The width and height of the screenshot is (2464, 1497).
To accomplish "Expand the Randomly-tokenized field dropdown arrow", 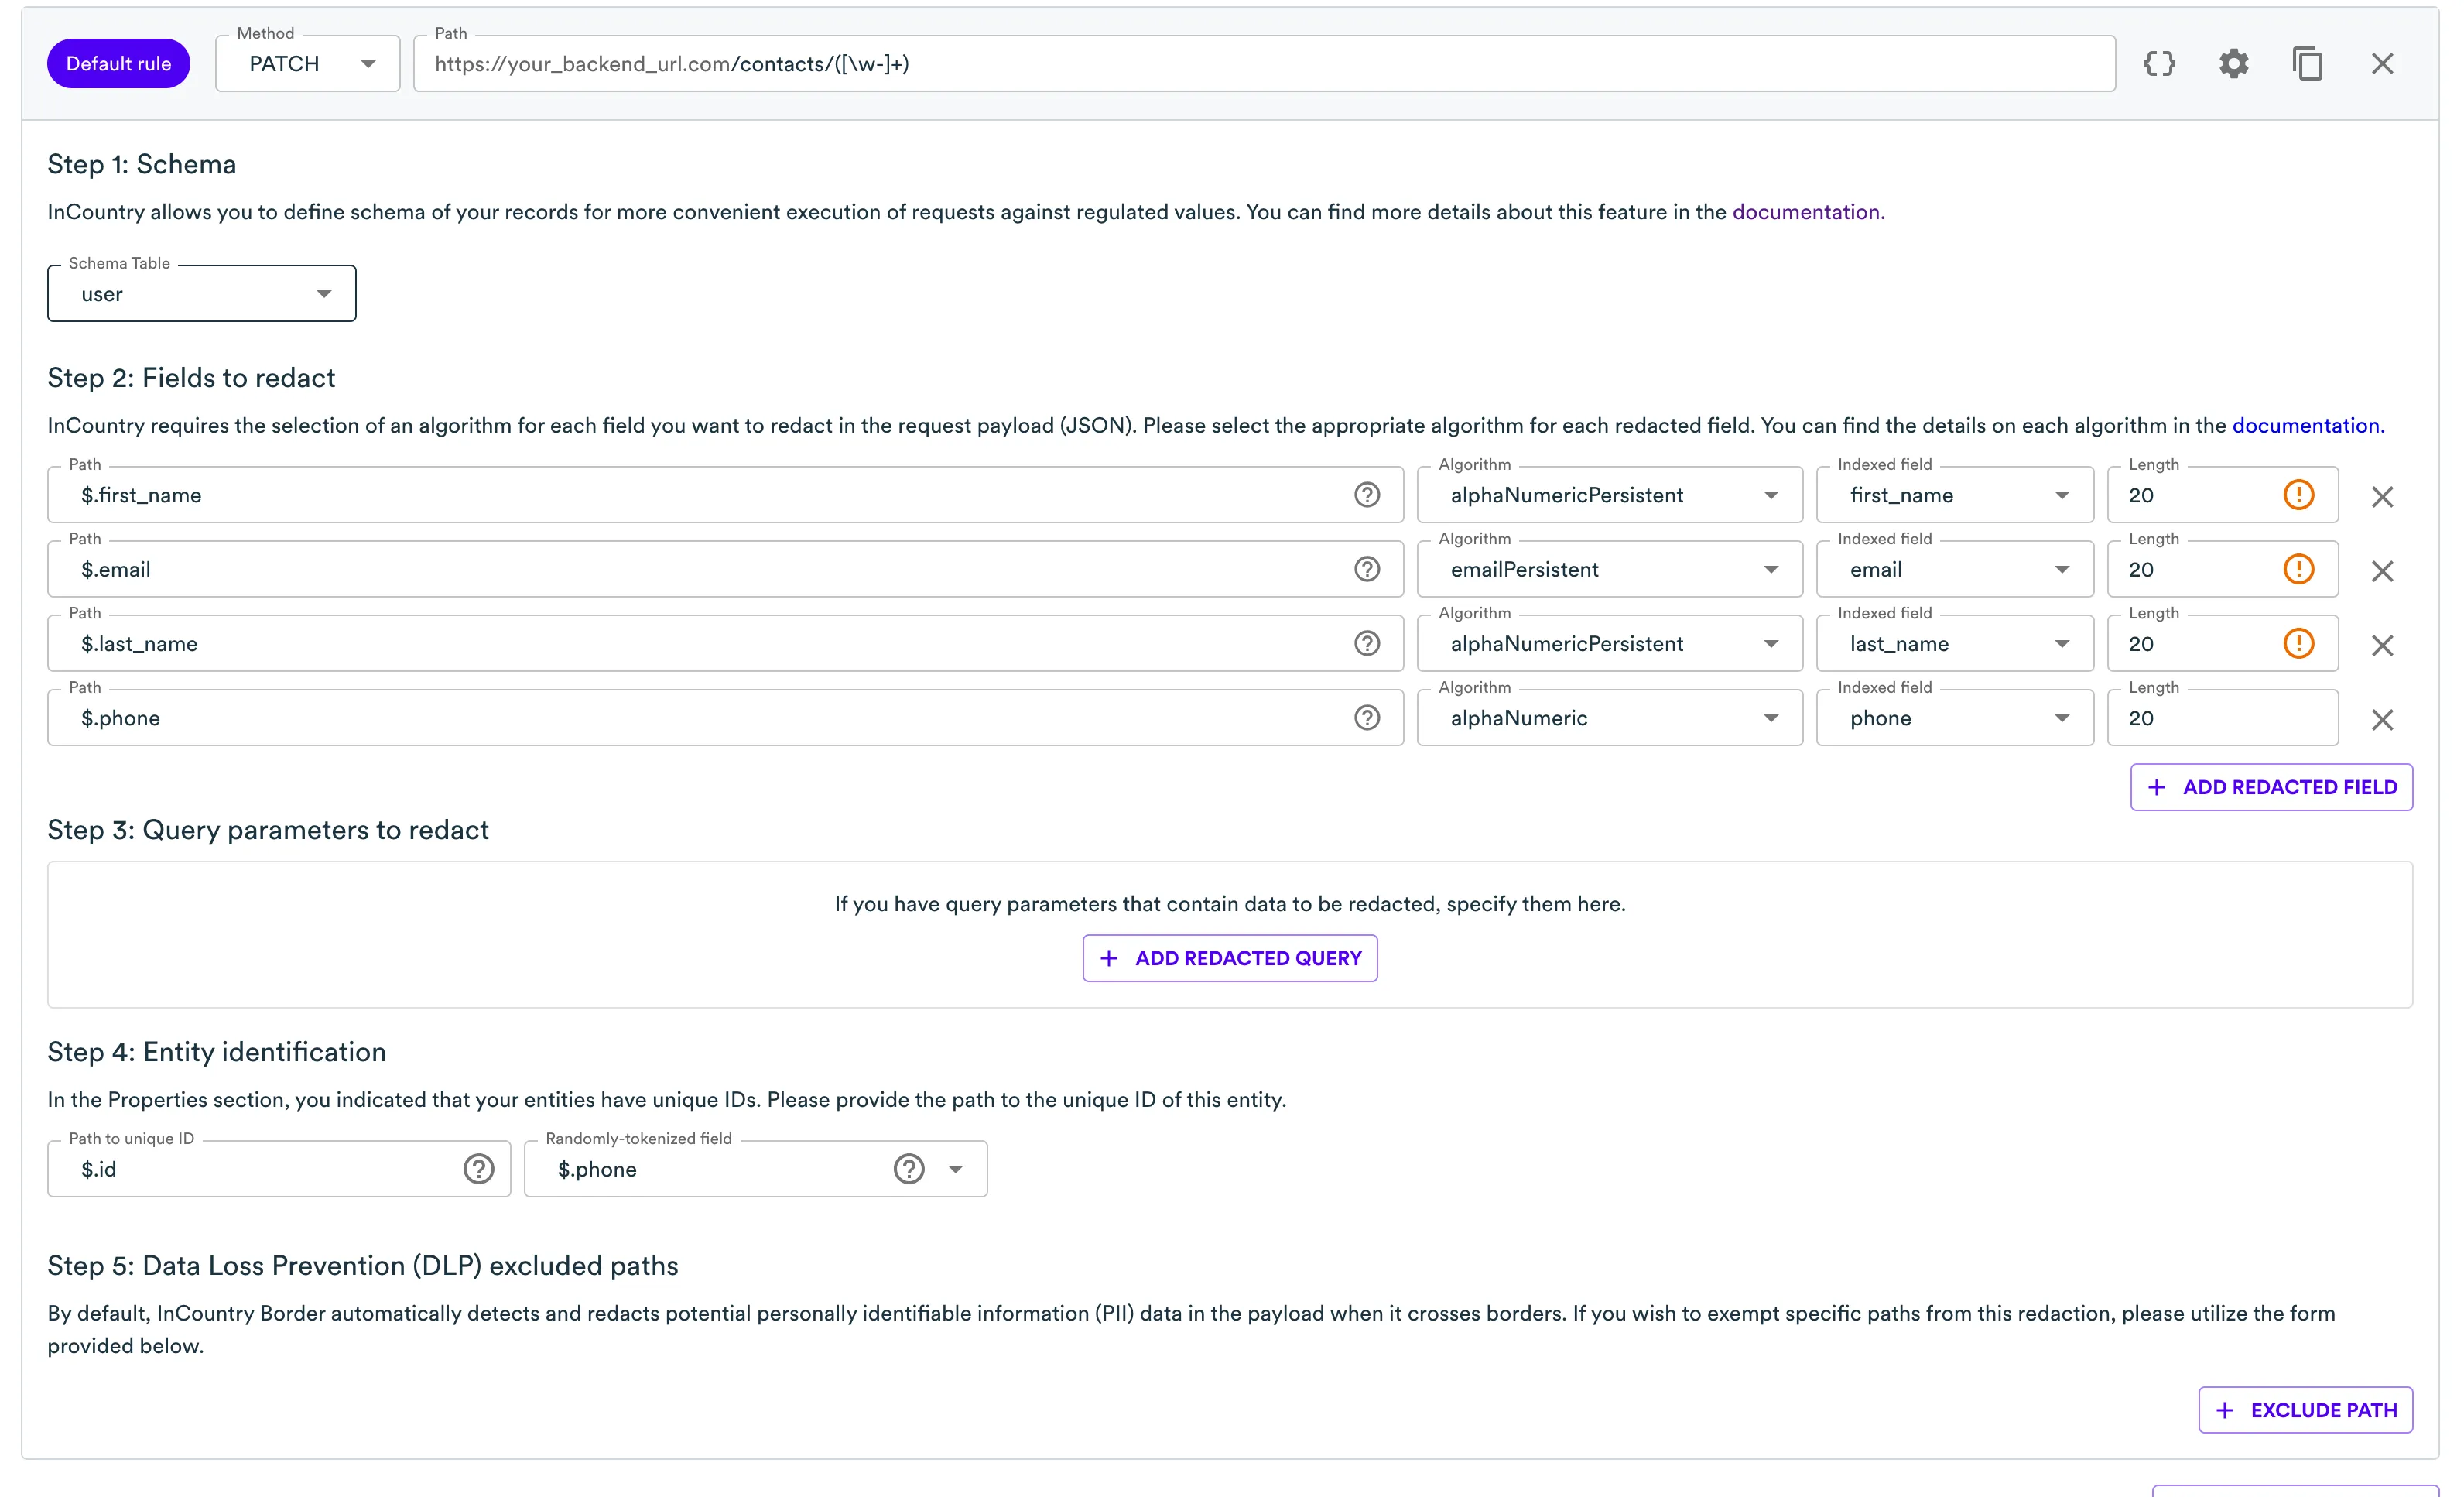I will pyautogui.click(x=956, y=1169).
